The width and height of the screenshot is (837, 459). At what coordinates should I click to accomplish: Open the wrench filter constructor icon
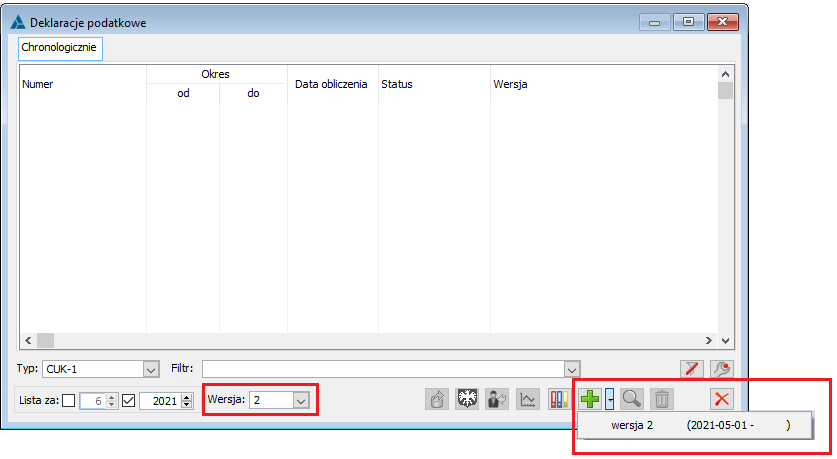coord(722,369)
